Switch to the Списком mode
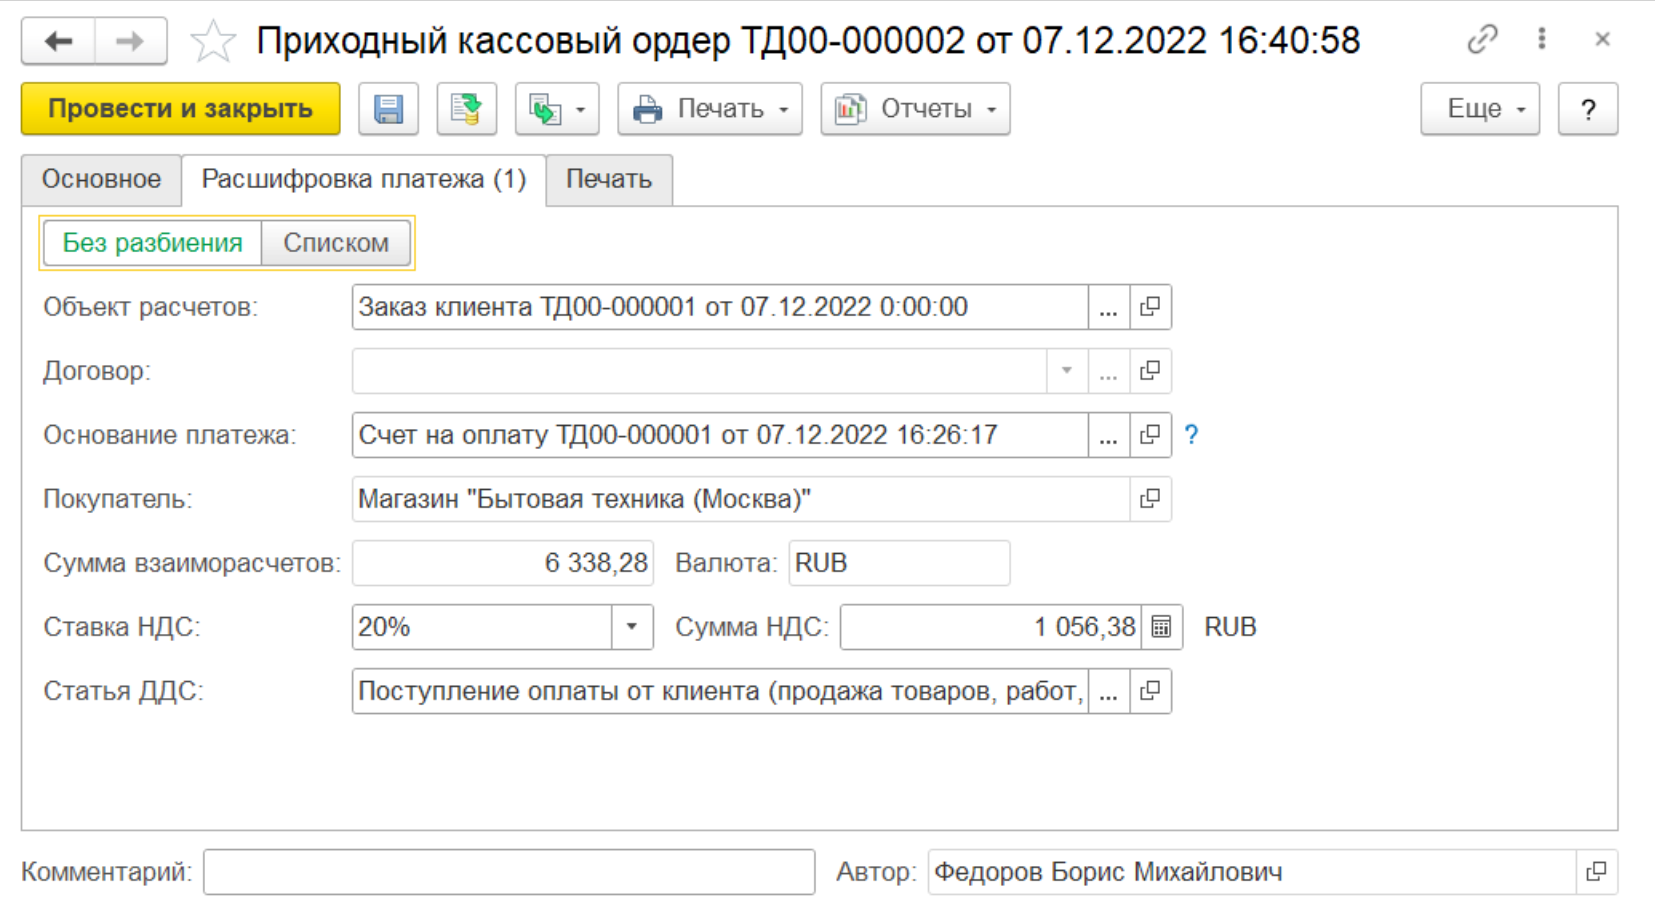 pyautogui.click(x=336, y=243)
